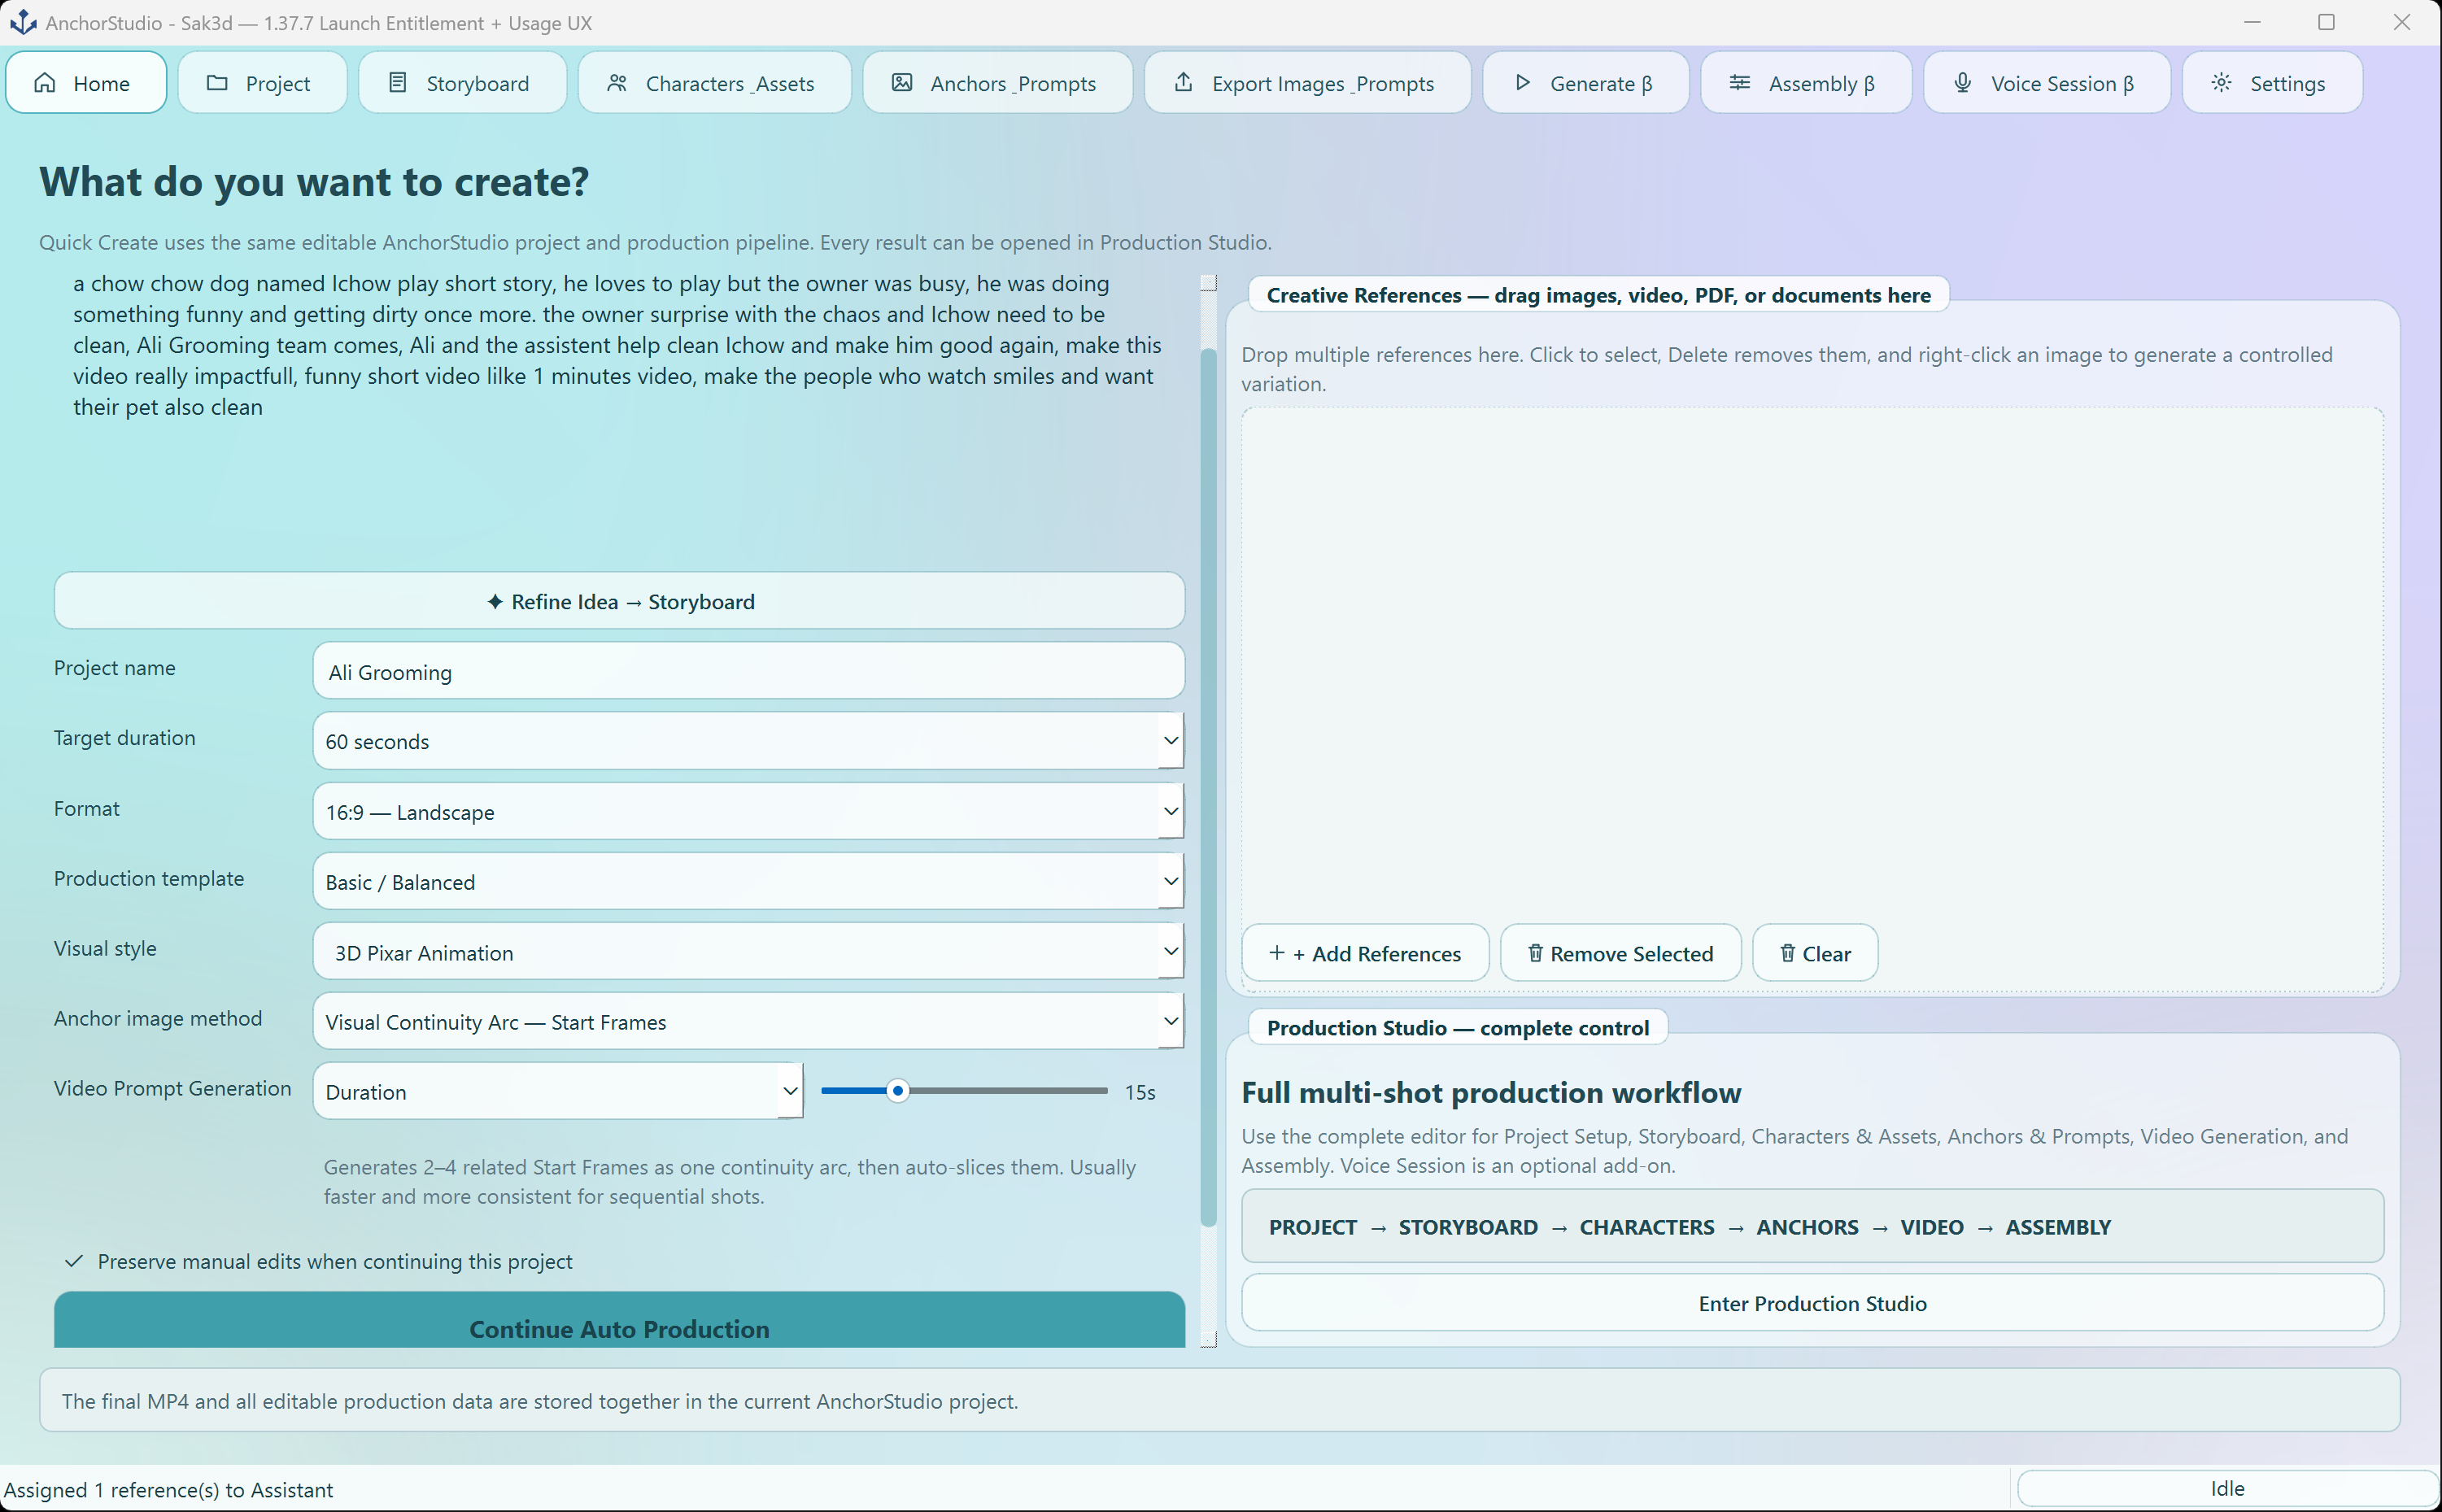This screenshot has width=2442, height=1512.
Task: Click the Clear references button
Action: tap(1815, 953)
